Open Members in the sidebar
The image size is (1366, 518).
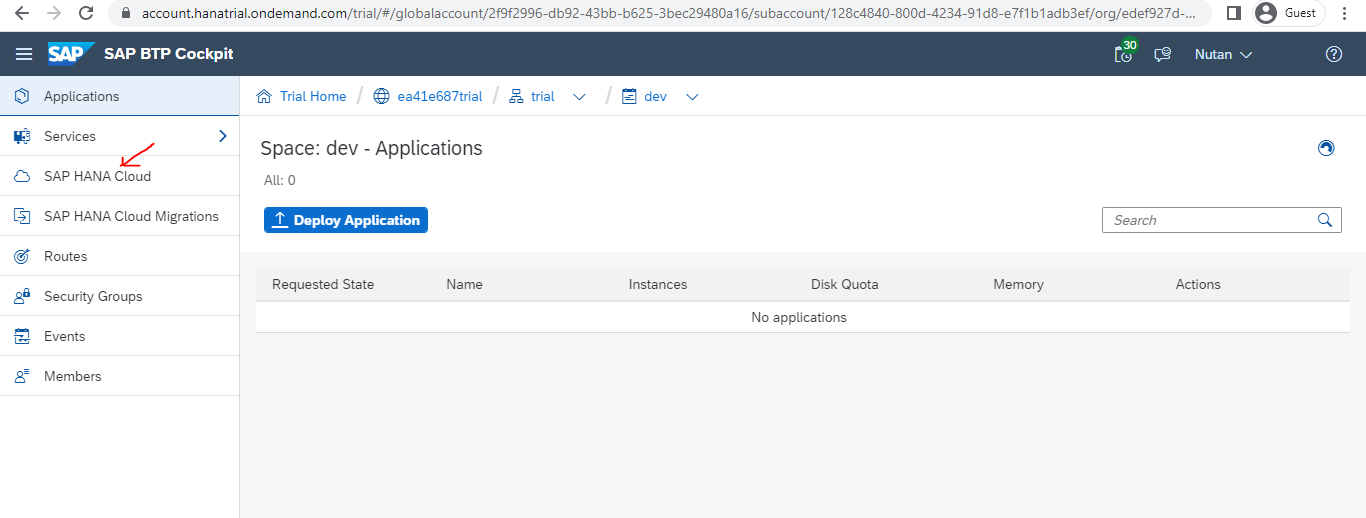120,376
